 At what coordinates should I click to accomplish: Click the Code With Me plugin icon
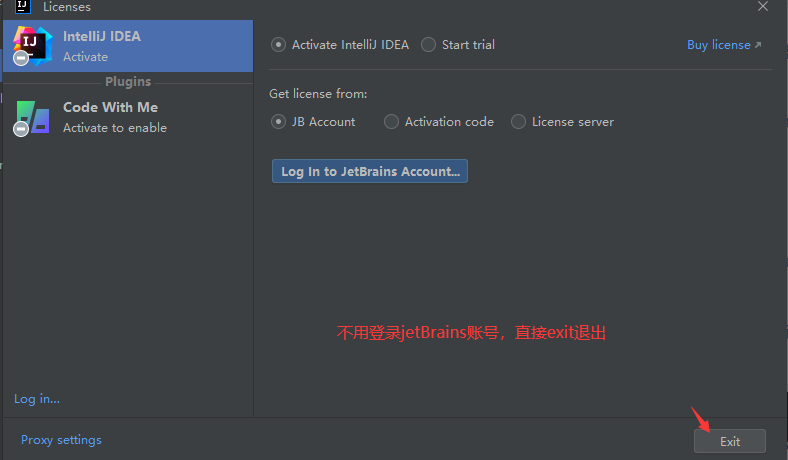(x=33, y=116)
